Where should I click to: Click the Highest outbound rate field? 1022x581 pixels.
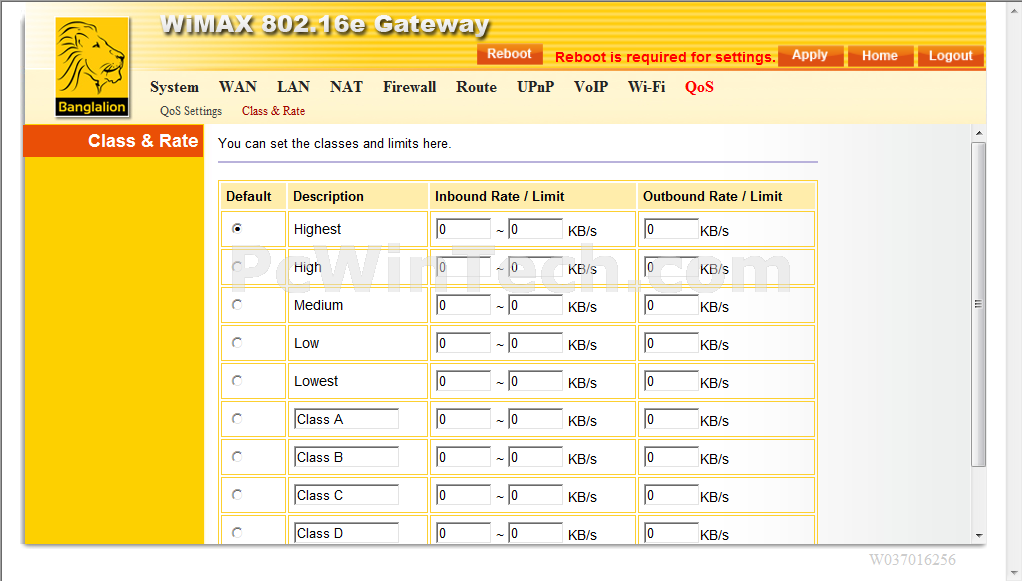point(671,230)
